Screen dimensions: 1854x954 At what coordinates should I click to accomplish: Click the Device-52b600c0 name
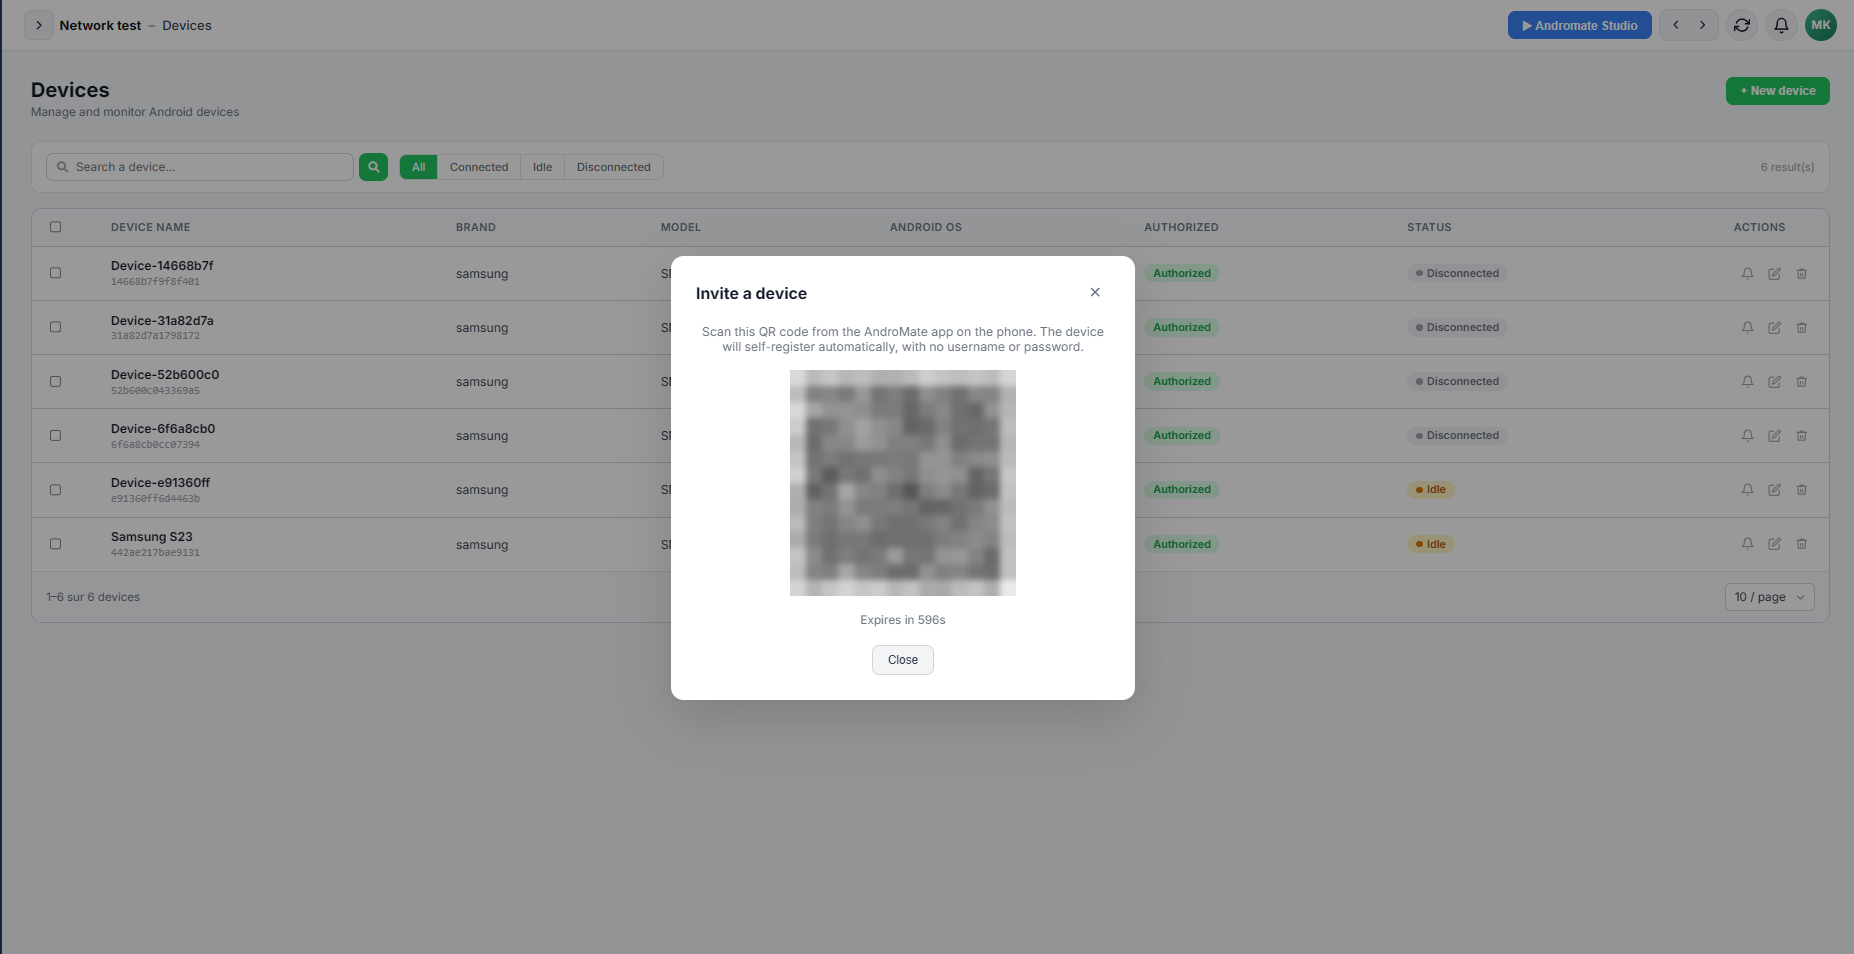pyautogui.click(x=165, y=374)
